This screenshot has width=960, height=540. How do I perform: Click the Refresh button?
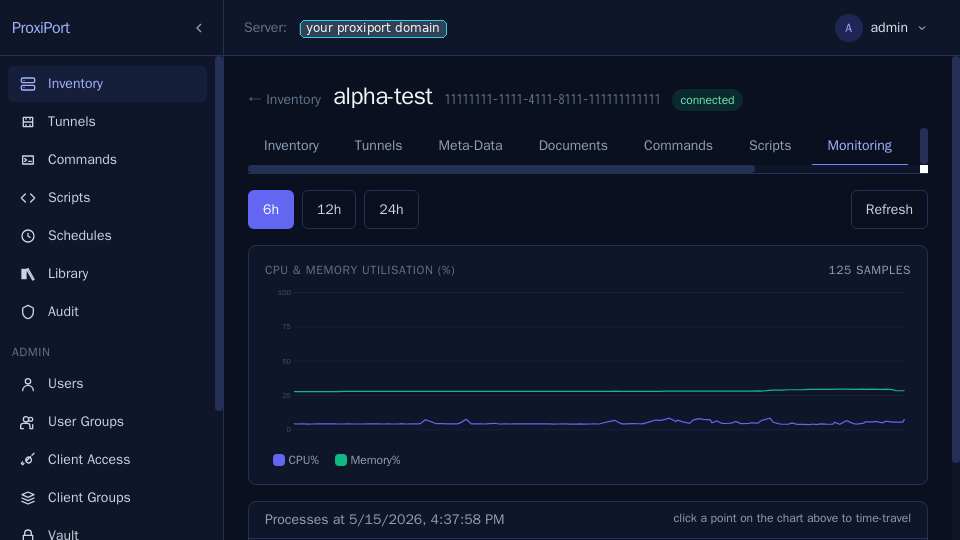(889, 209)
